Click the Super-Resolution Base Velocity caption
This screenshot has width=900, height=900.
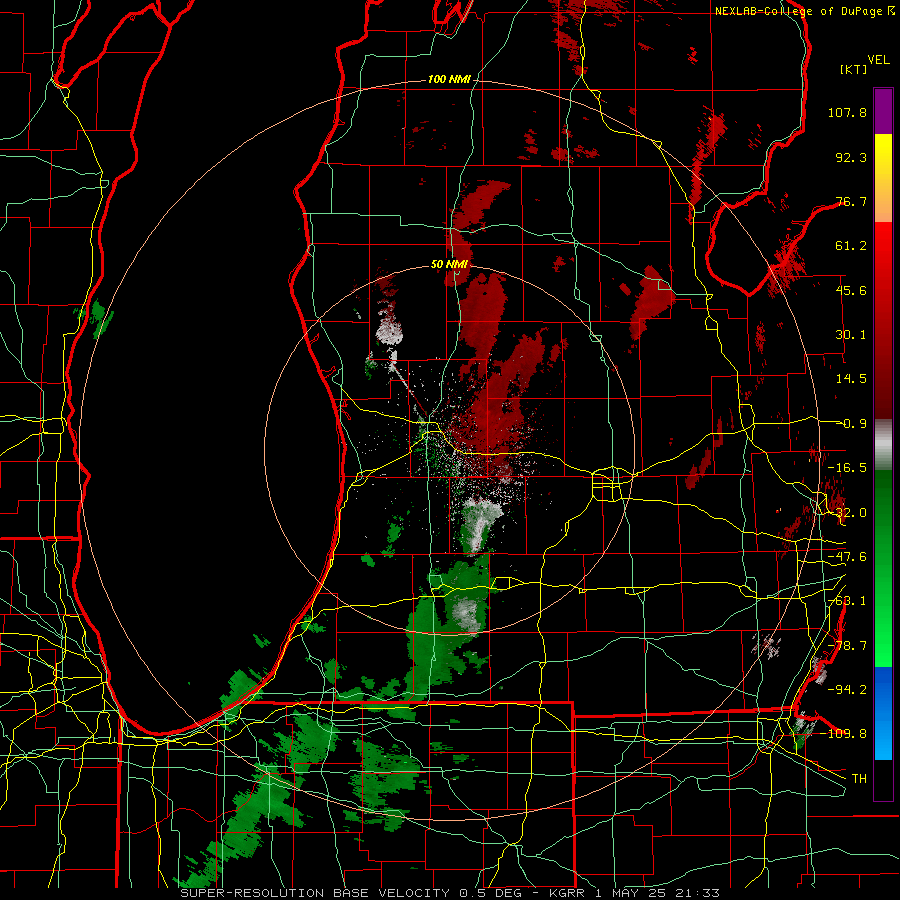pyautogui.click(x=449, y=893)
